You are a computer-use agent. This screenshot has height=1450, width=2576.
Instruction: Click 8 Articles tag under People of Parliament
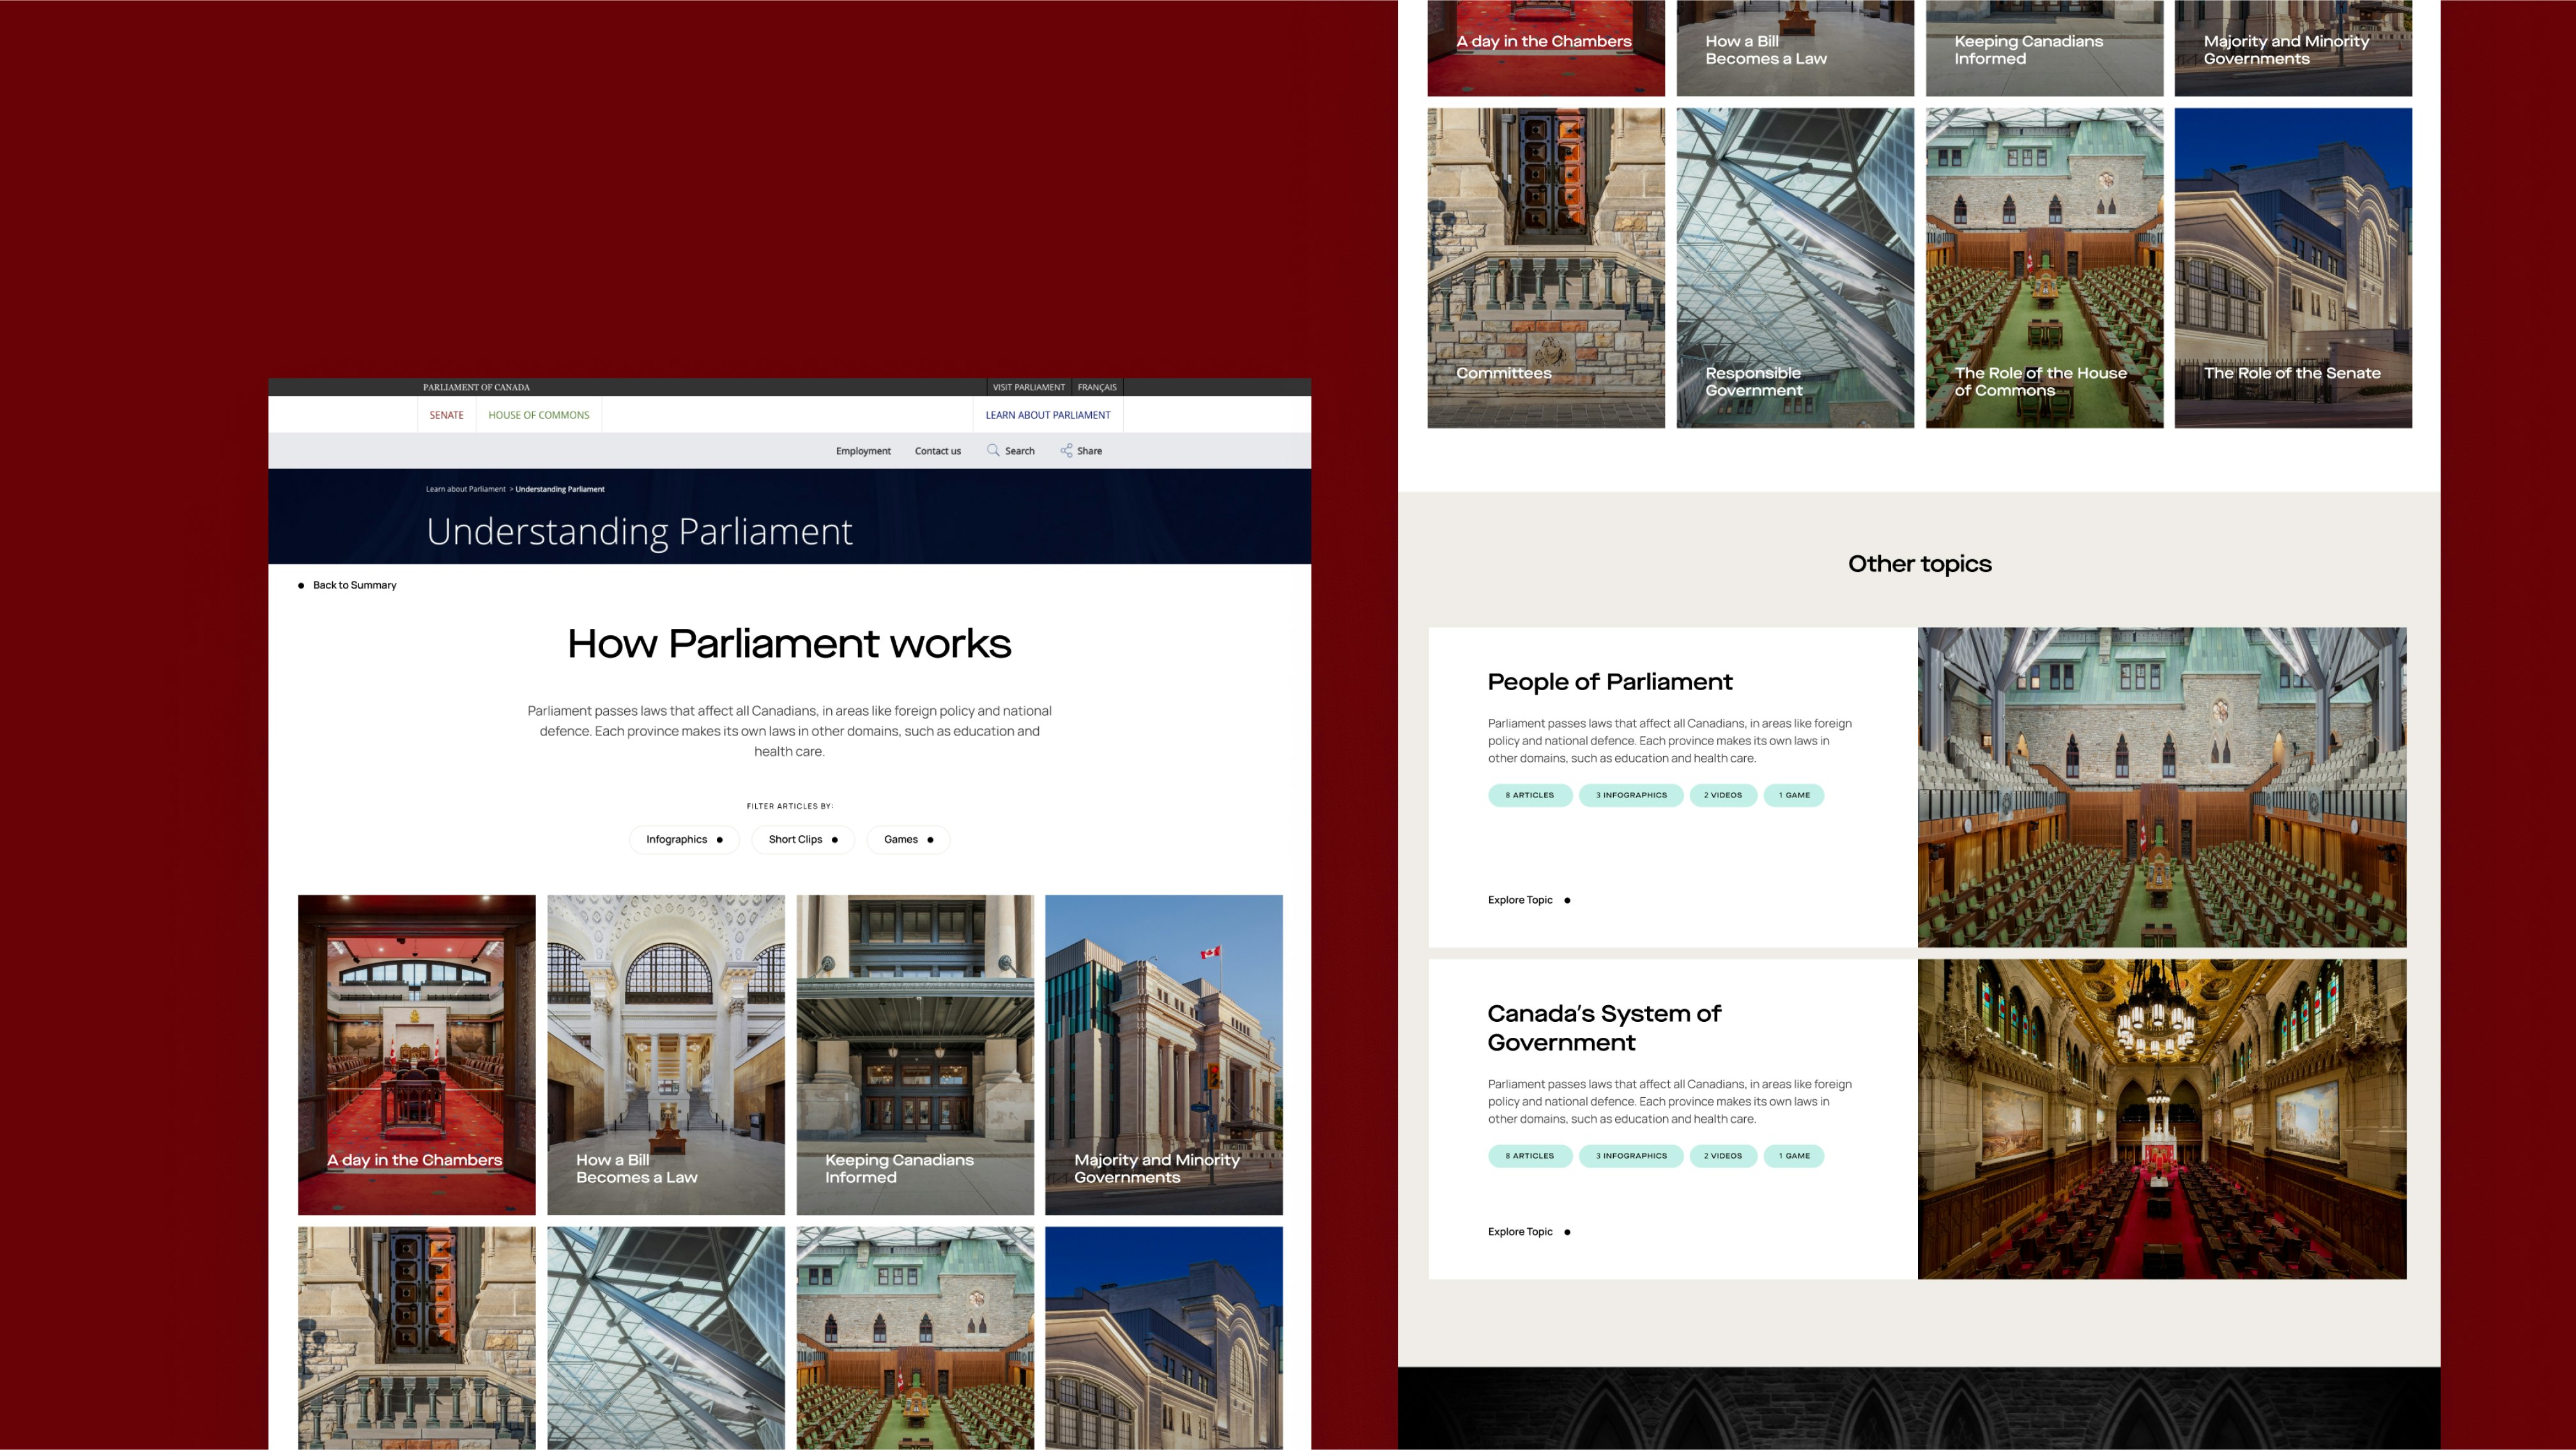[x=1530, y=795]
